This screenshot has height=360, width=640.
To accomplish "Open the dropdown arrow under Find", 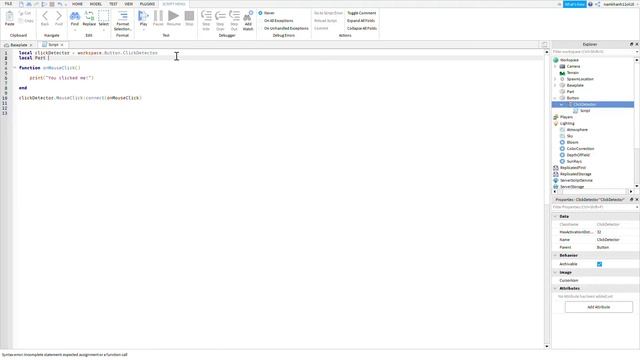I will [x=75, y=30].
